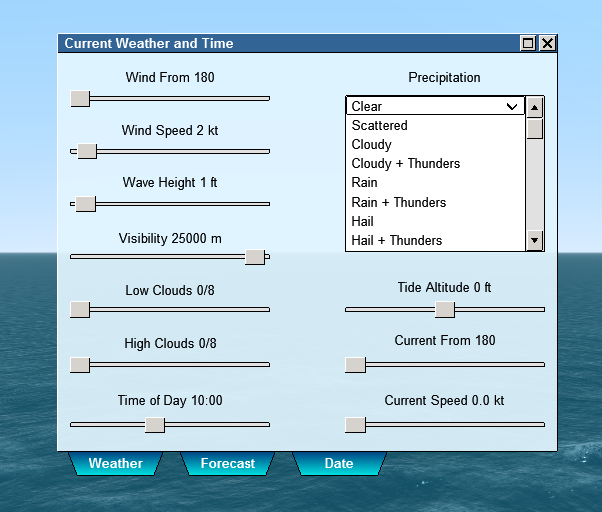Screen dimensions: 602x512
Task: Click the Tide Altitude 0 ft slider handle
Action: coord(445,309)
